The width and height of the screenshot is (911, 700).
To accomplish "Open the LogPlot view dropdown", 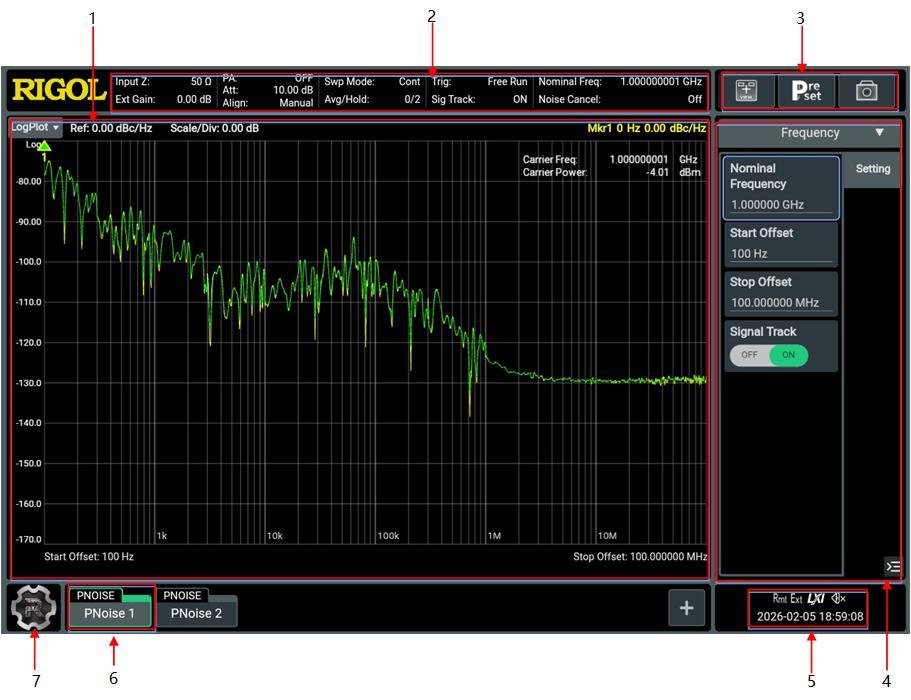I will pyautogui.click(x=35, y=127).
